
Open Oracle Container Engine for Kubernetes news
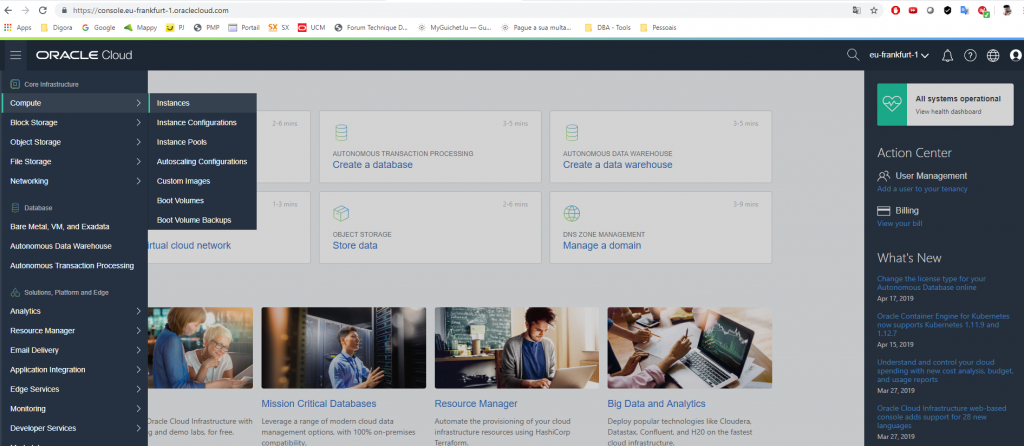tap(944, 324)
